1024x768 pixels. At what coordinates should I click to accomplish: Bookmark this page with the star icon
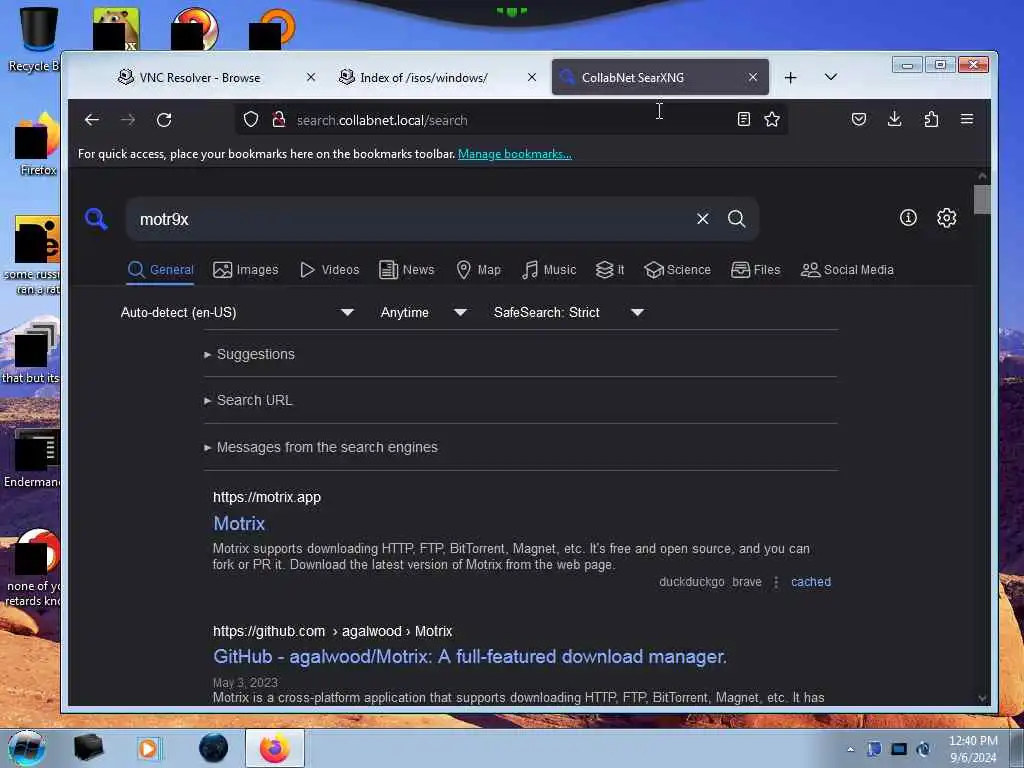point(772,120)
